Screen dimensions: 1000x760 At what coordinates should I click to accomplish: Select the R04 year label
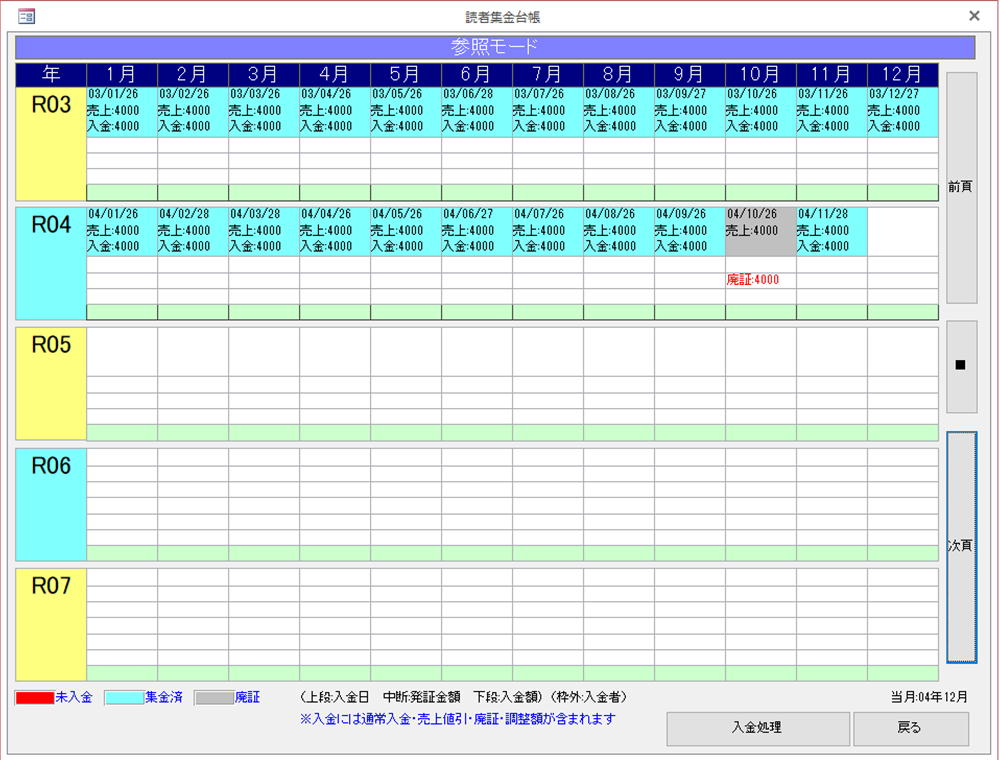51,263
